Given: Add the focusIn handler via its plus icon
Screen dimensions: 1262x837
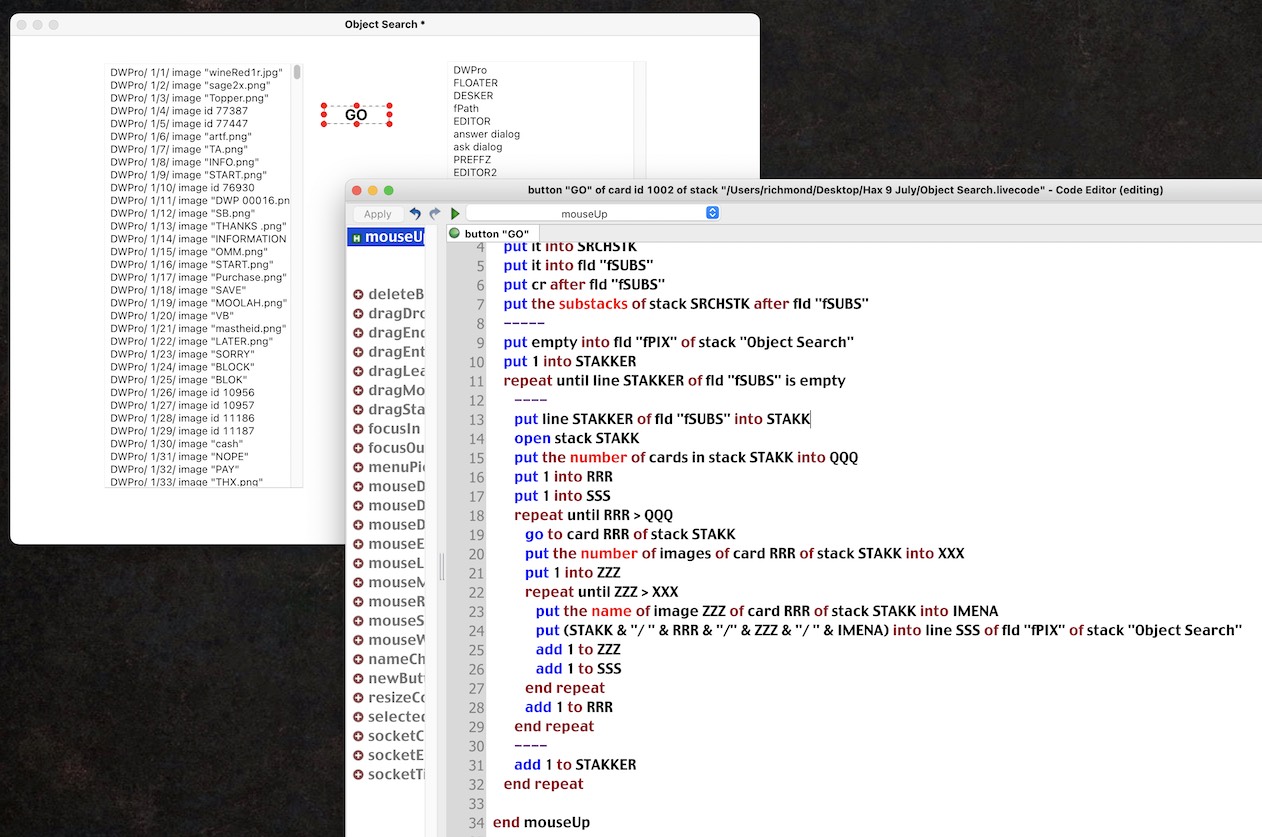Looking at the screenshot, I should click(358, 429).
